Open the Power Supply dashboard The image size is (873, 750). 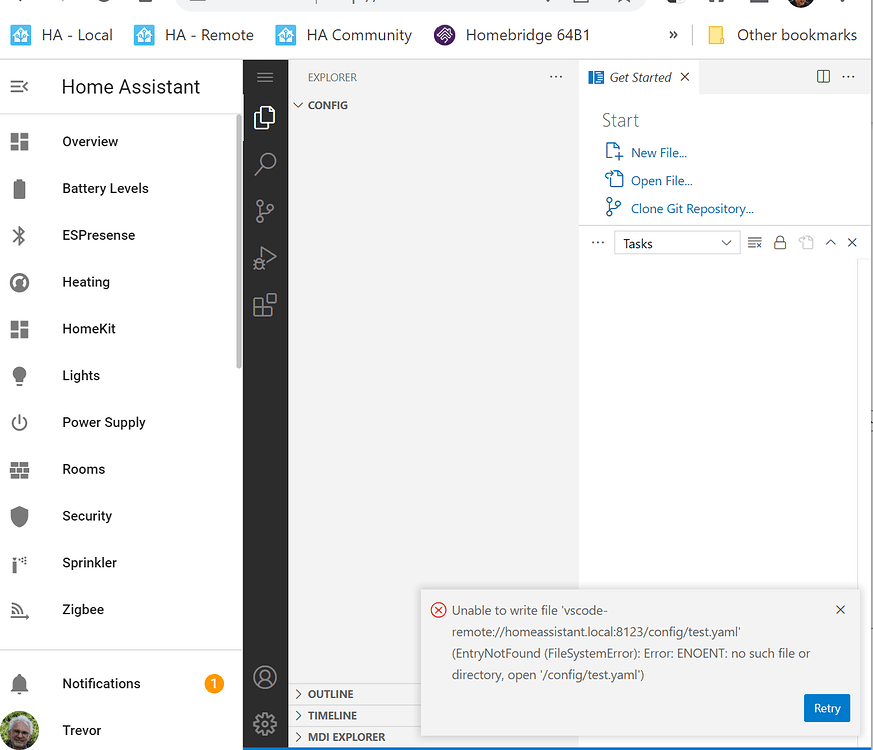(121, 422)
